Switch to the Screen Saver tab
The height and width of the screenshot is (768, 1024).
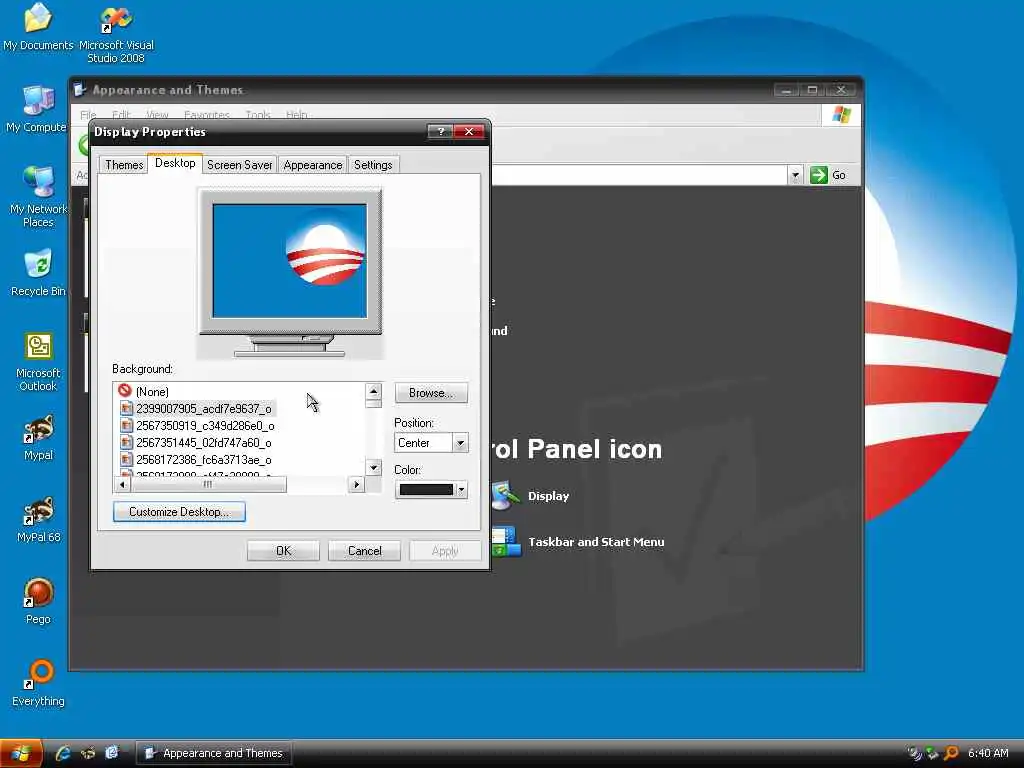(240, 165)
